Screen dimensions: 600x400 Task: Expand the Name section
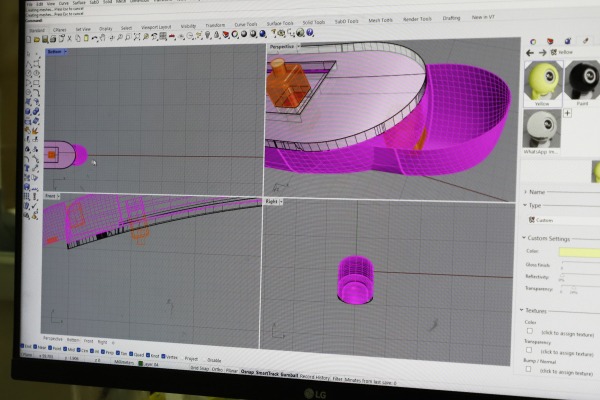(x=527, y=191)
